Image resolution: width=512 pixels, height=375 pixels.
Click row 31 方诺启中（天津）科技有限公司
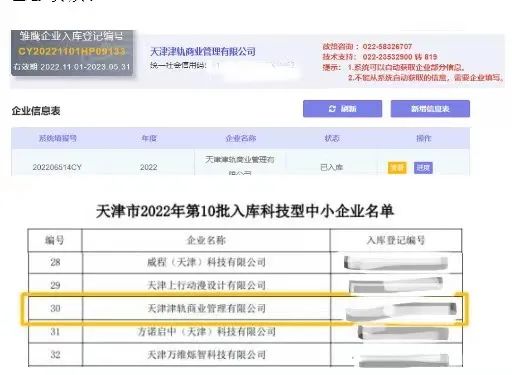[x=245, y=332]
